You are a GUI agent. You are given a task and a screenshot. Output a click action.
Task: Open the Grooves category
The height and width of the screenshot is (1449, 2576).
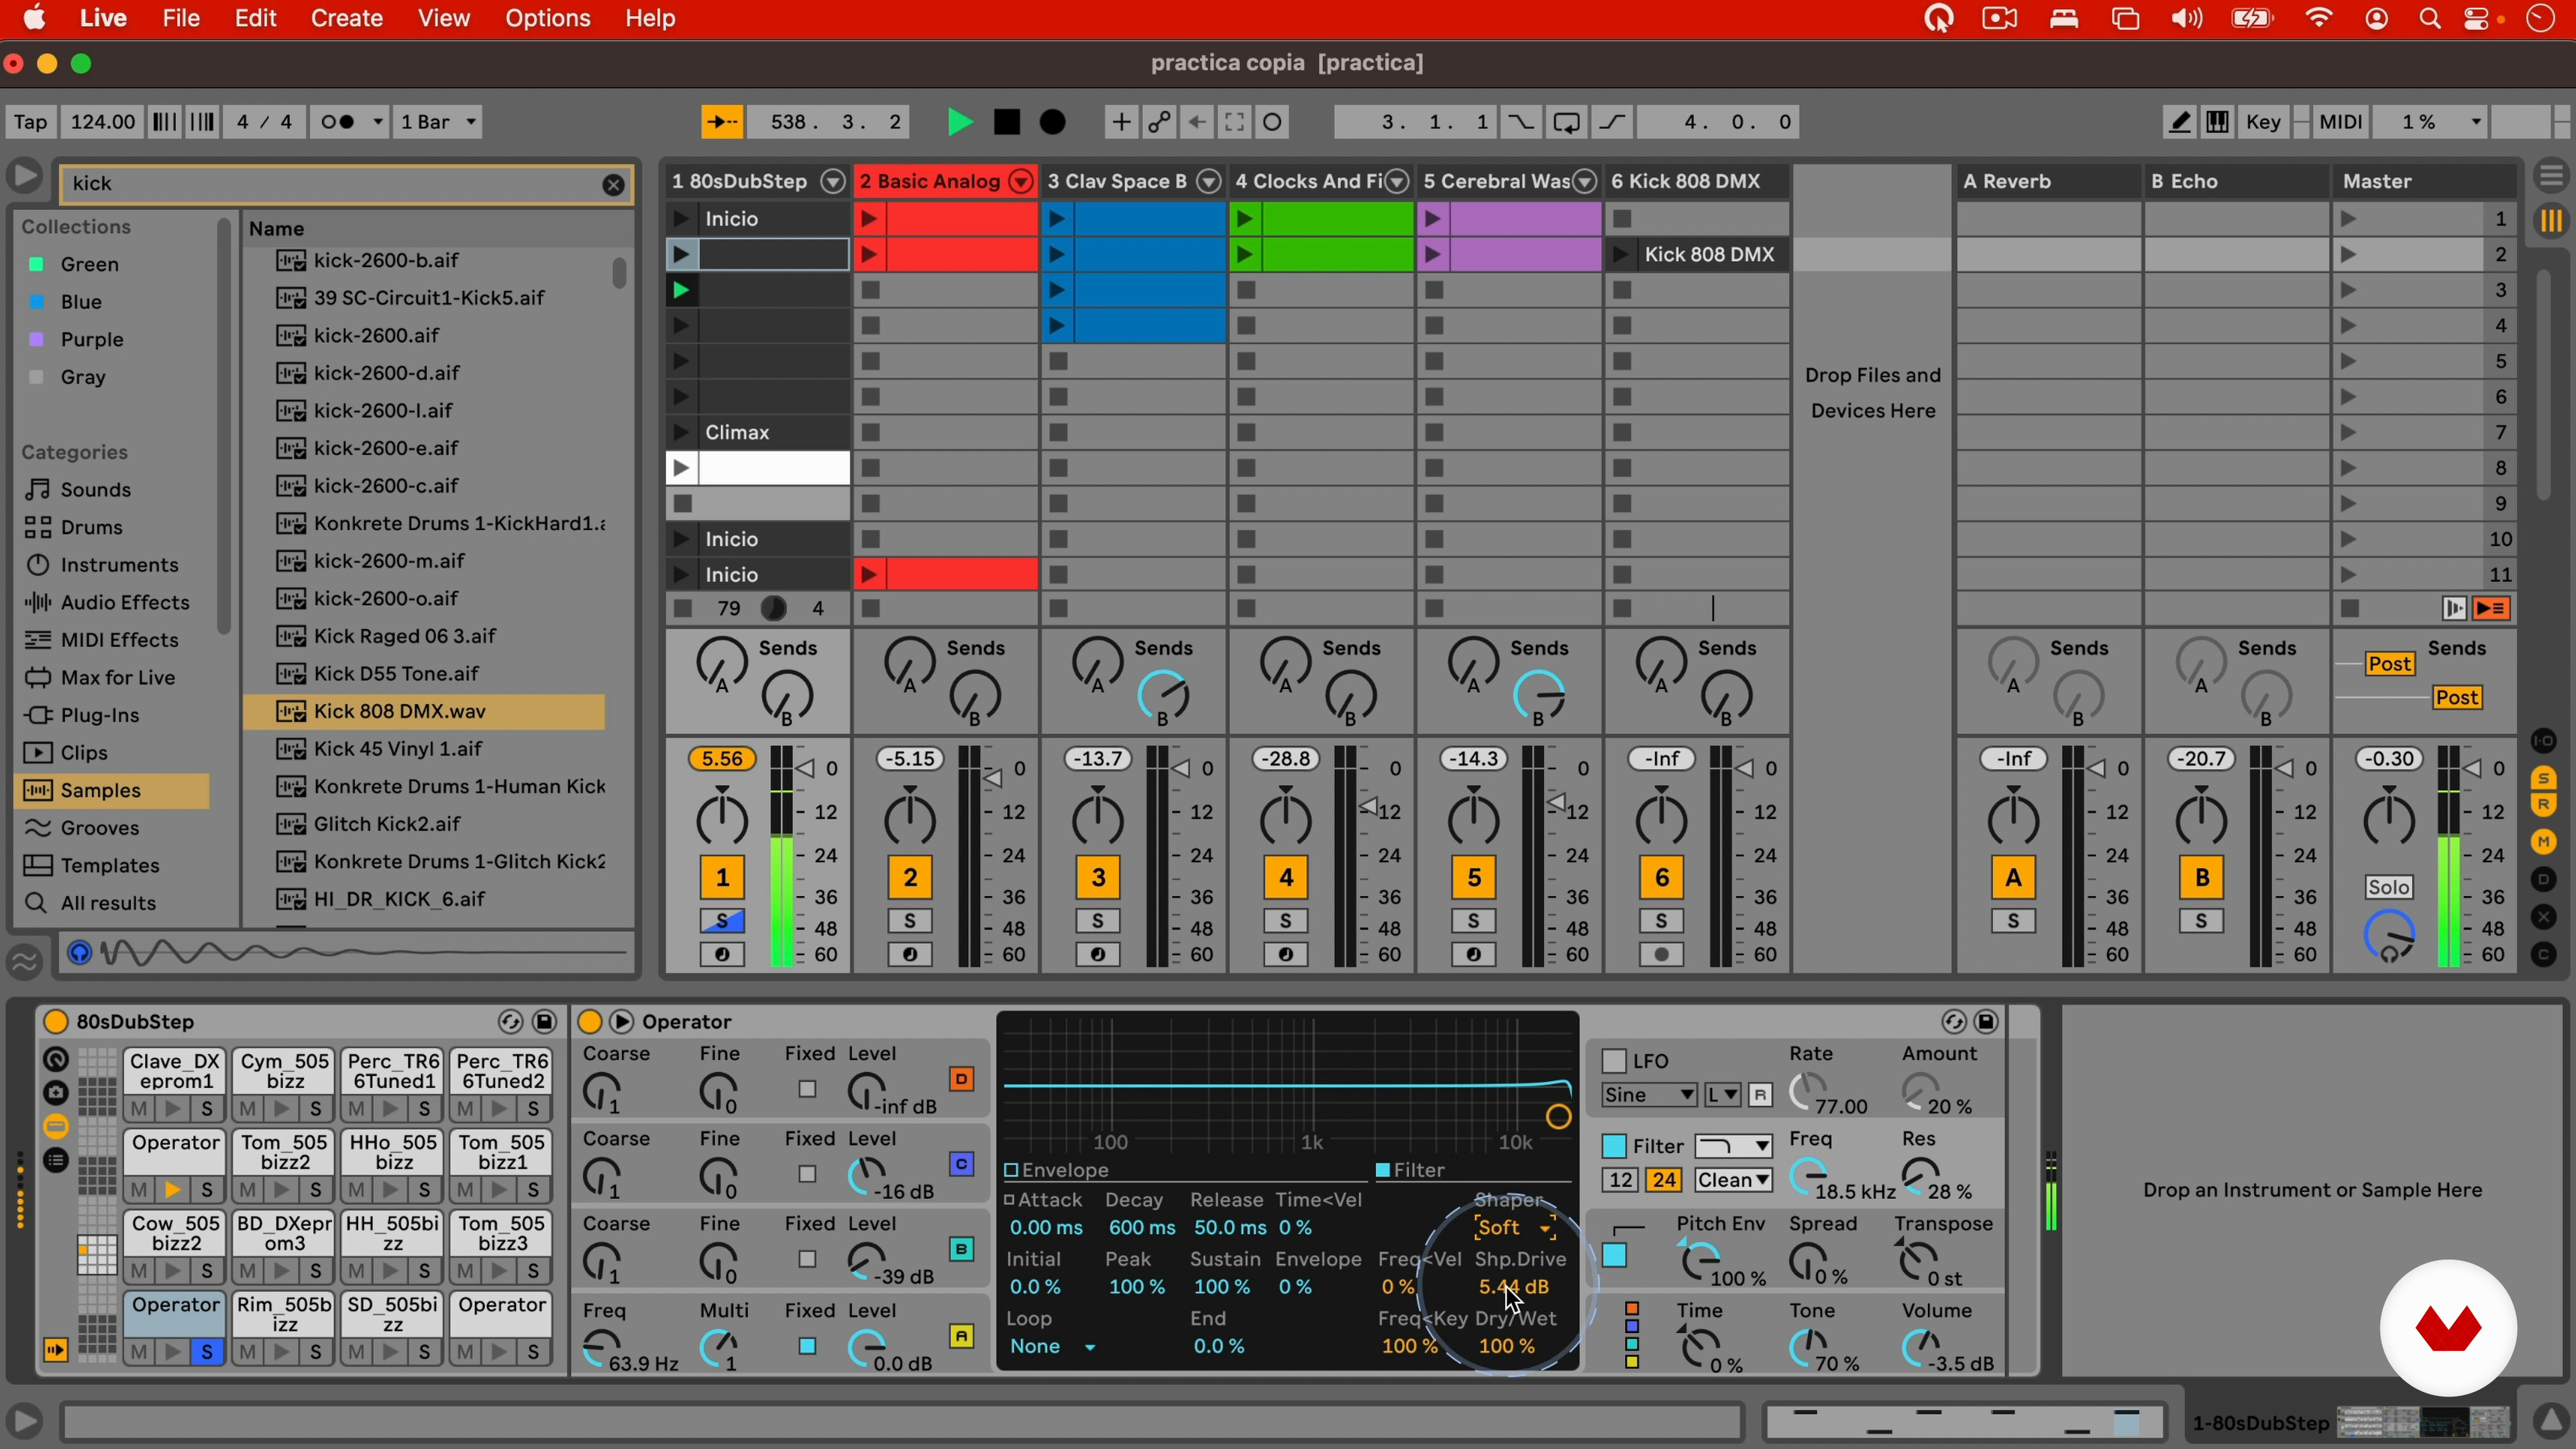point(99,828)
